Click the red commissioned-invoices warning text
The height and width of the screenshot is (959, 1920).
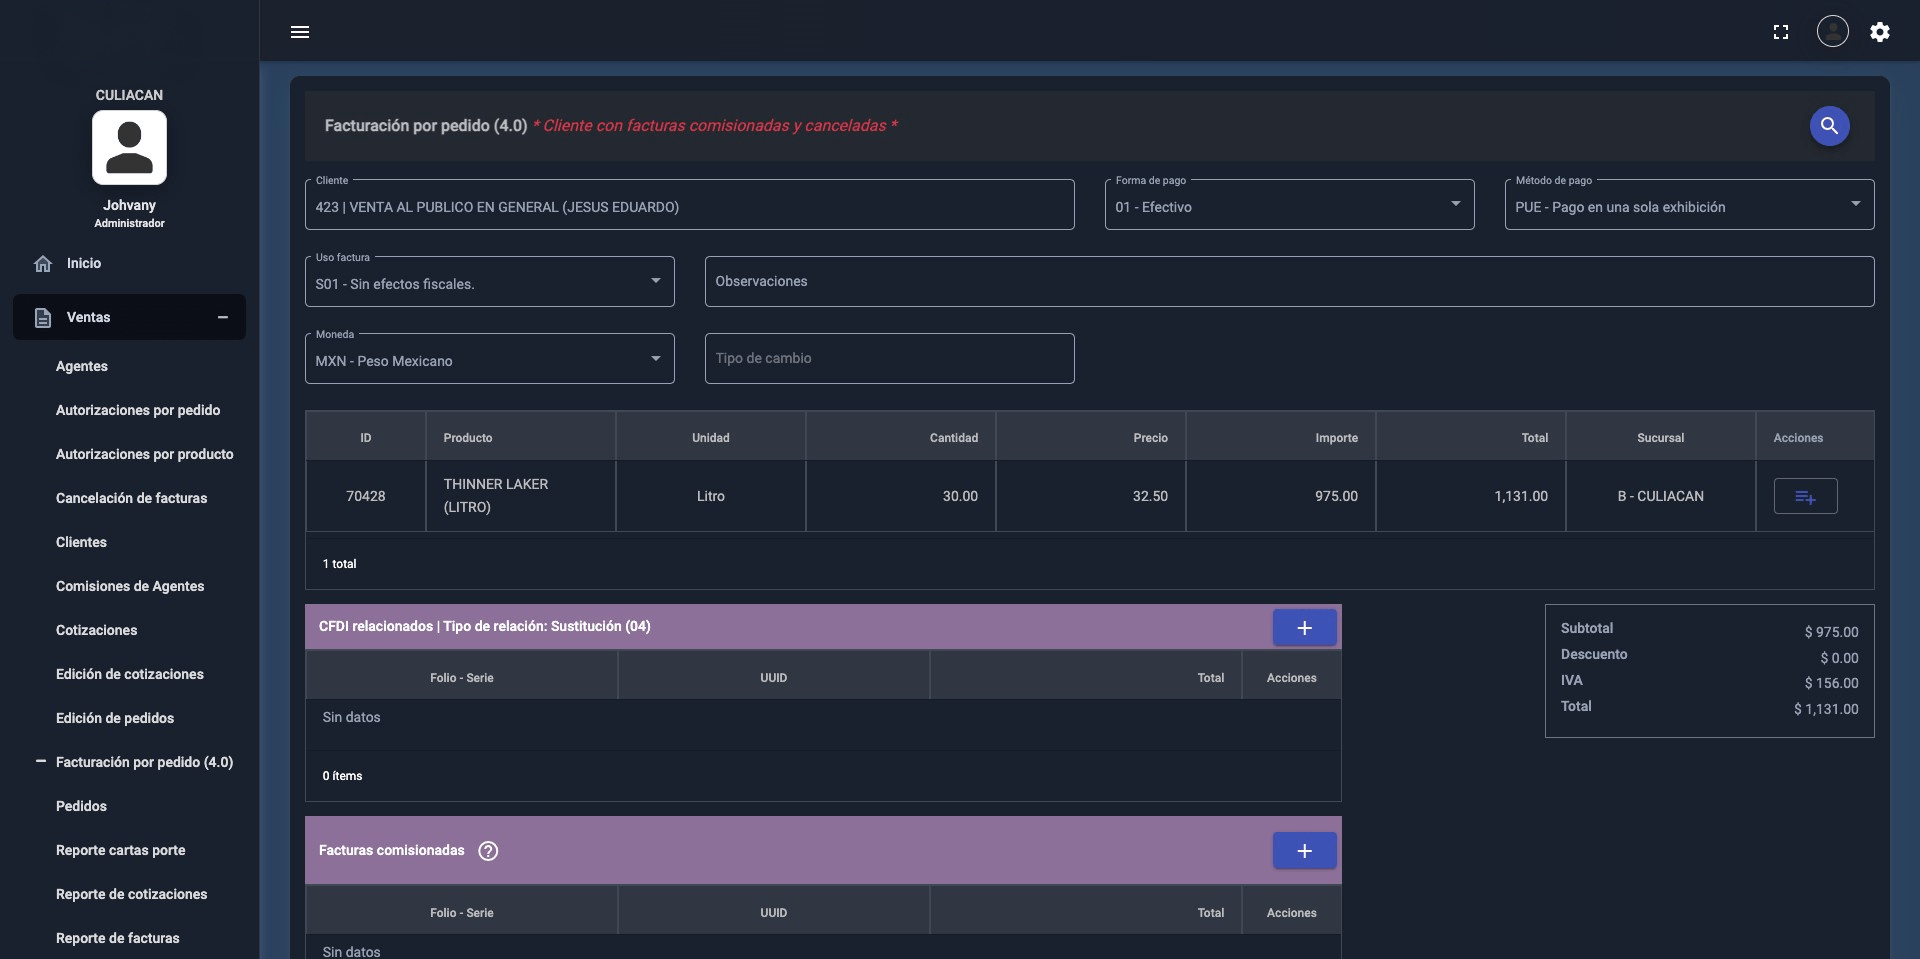(715, 126)
